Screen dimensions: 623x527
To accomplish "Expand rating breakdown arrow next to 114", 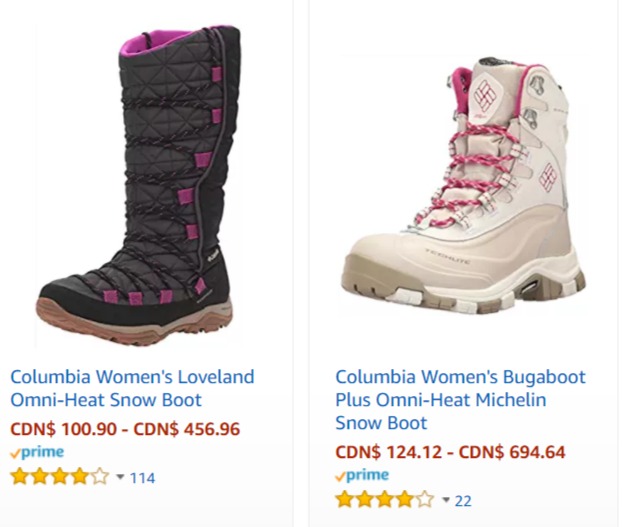I will tap(120, 477).
